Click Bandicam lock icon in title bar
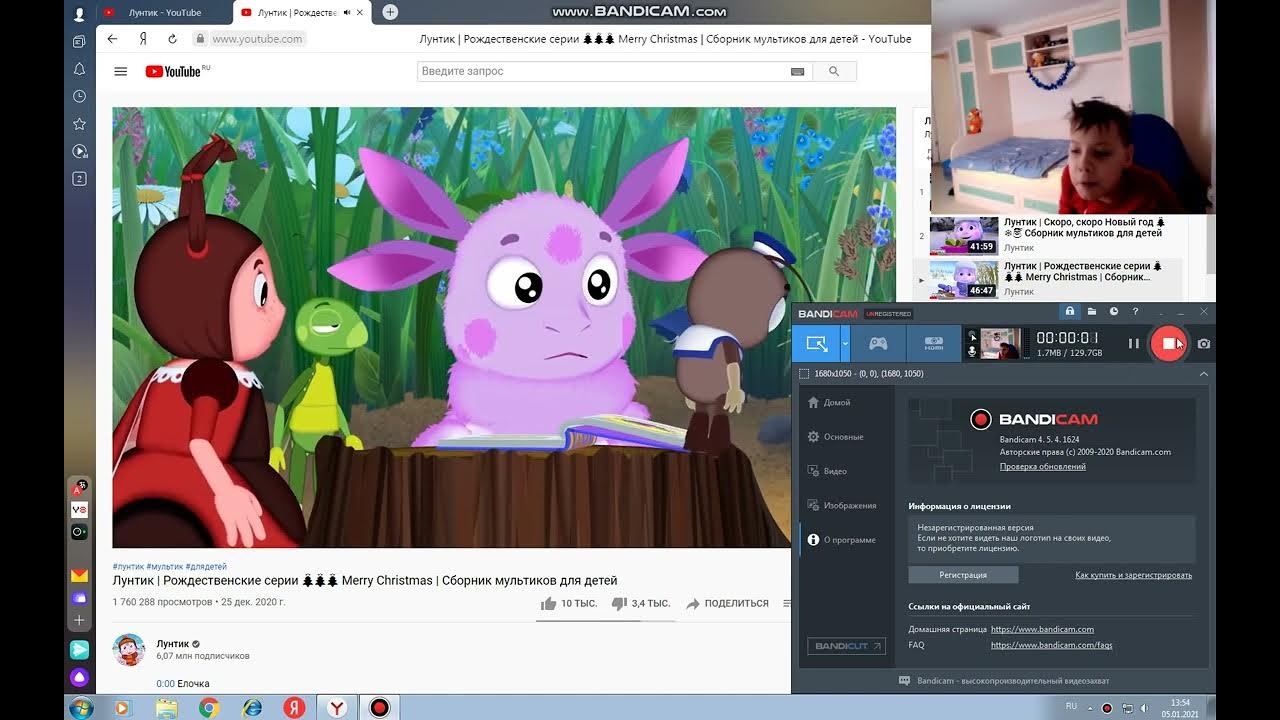Viewport: 1280px width, 720px height. [1069, 312]
